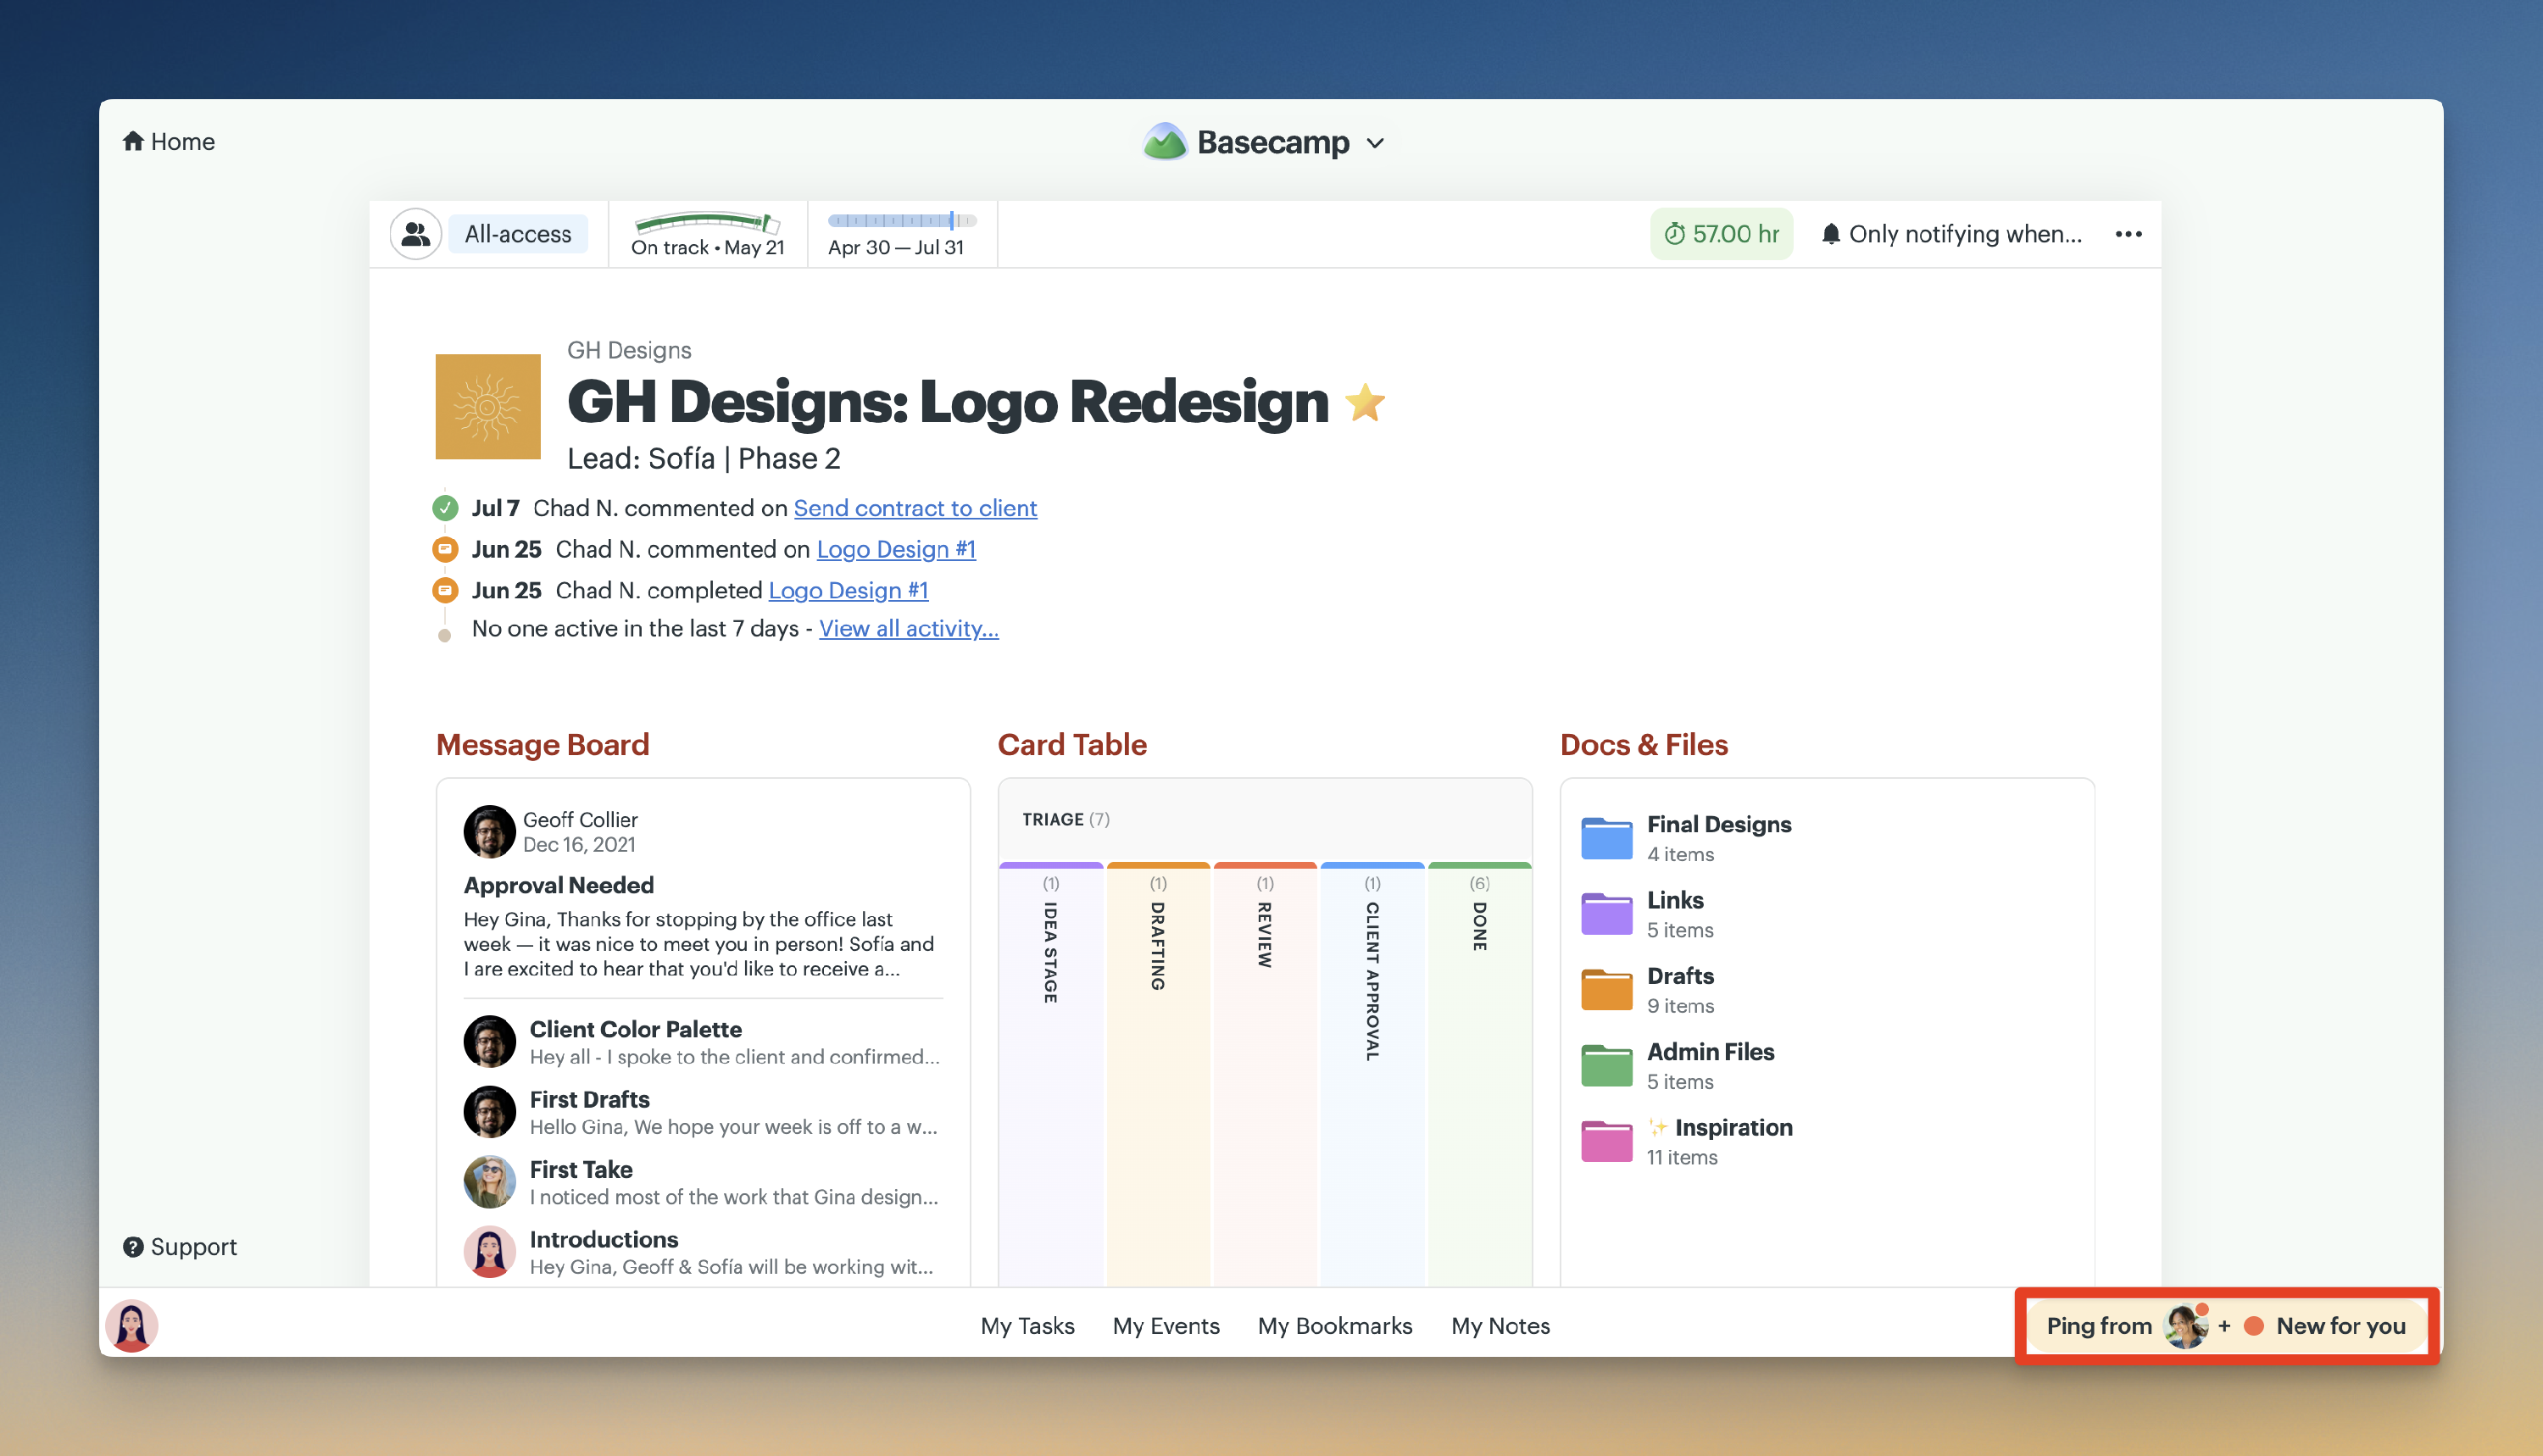Viewport: 2543px width, 1456px height.
Task: Click the Support text link
Action: click(193, 1247)
